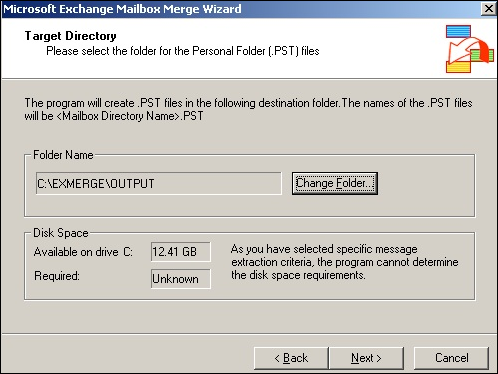Click the window title bar text
The image size is (498, 374).
(x=122, y=9)
